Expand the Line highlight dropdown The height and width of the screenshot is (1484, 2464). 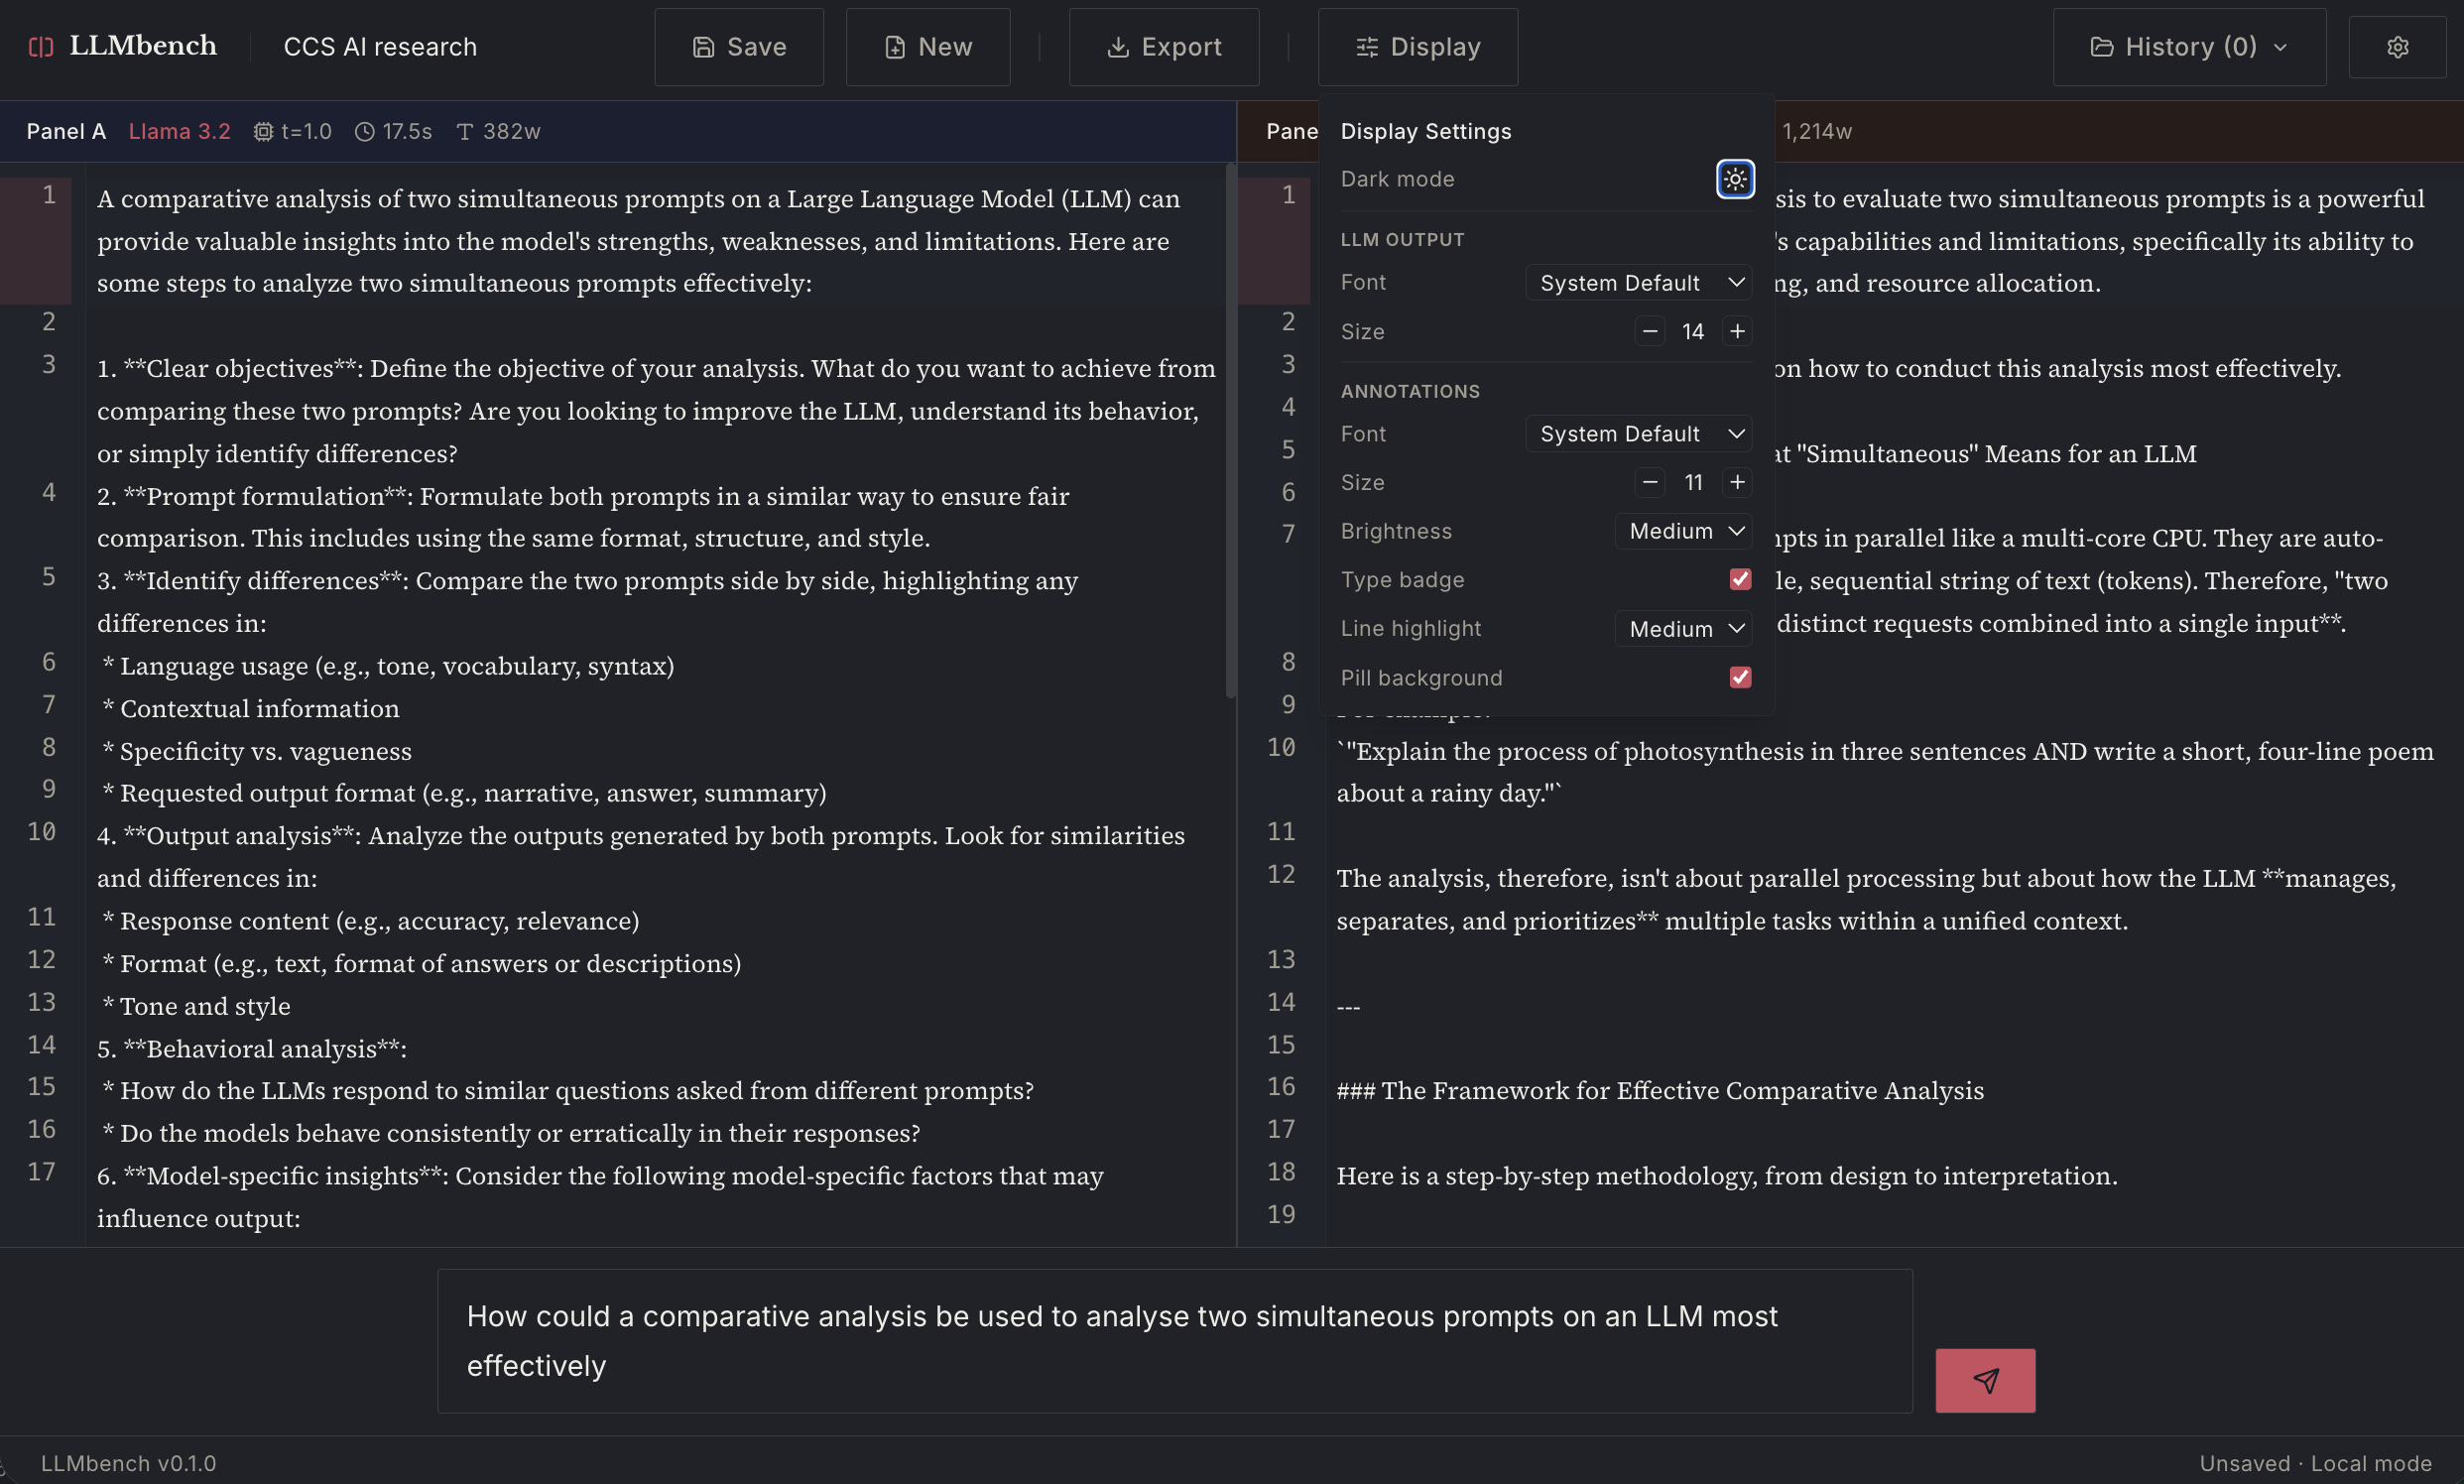click(1684, 629)
